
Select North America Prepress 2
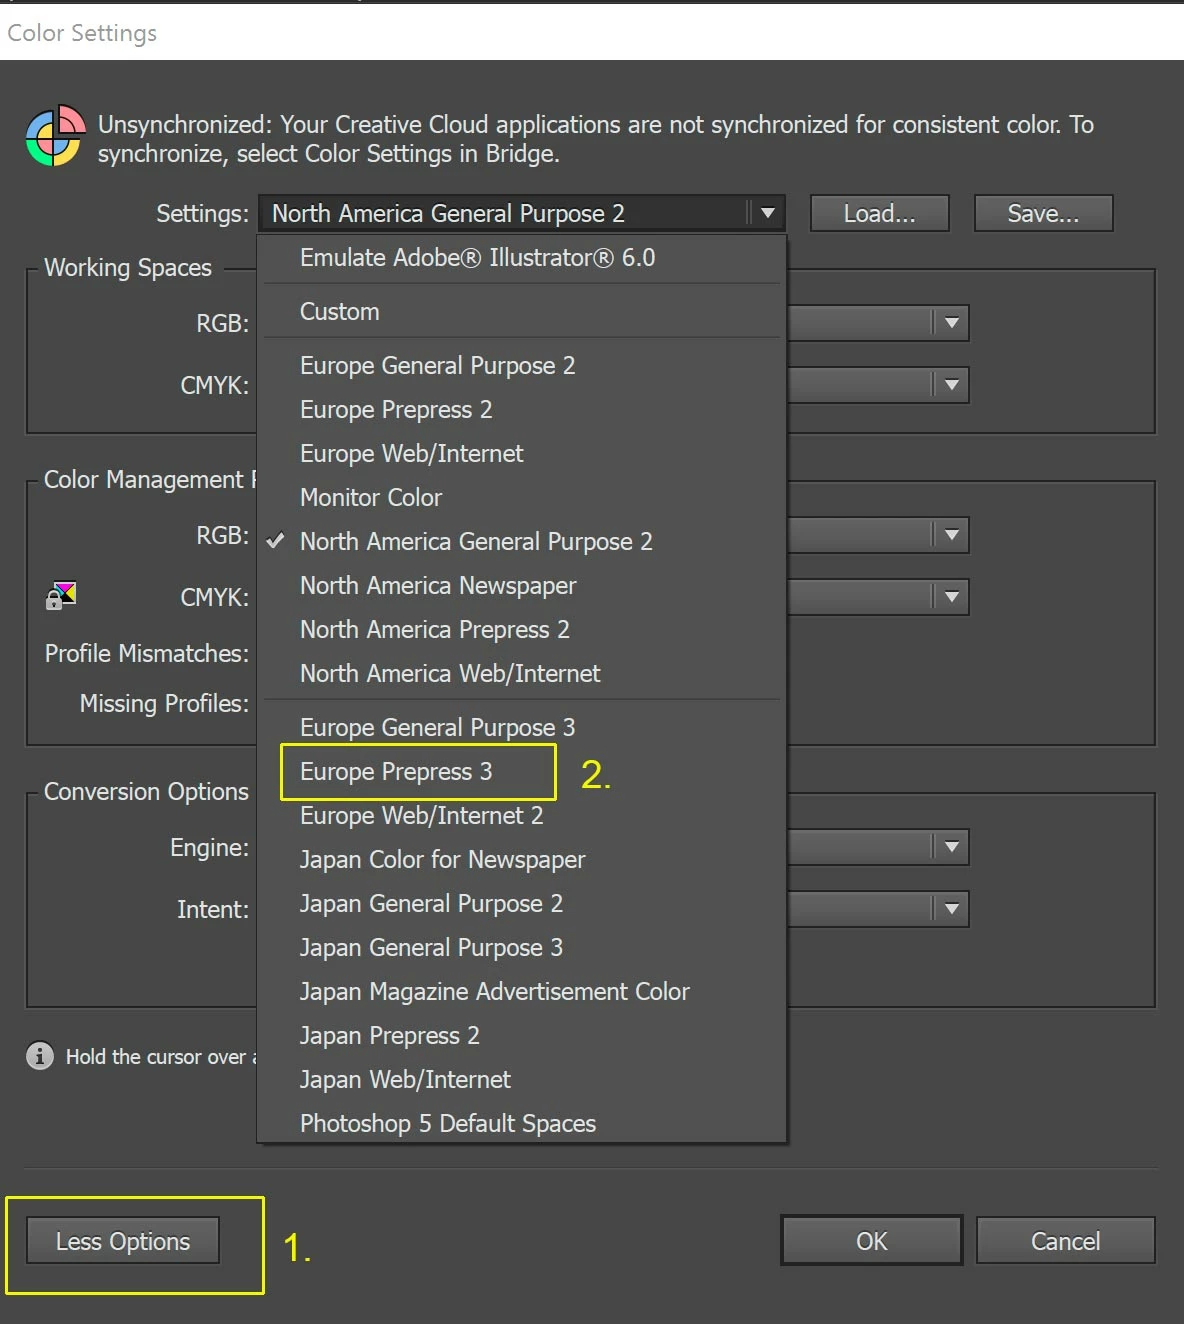[x=521, y=630]
